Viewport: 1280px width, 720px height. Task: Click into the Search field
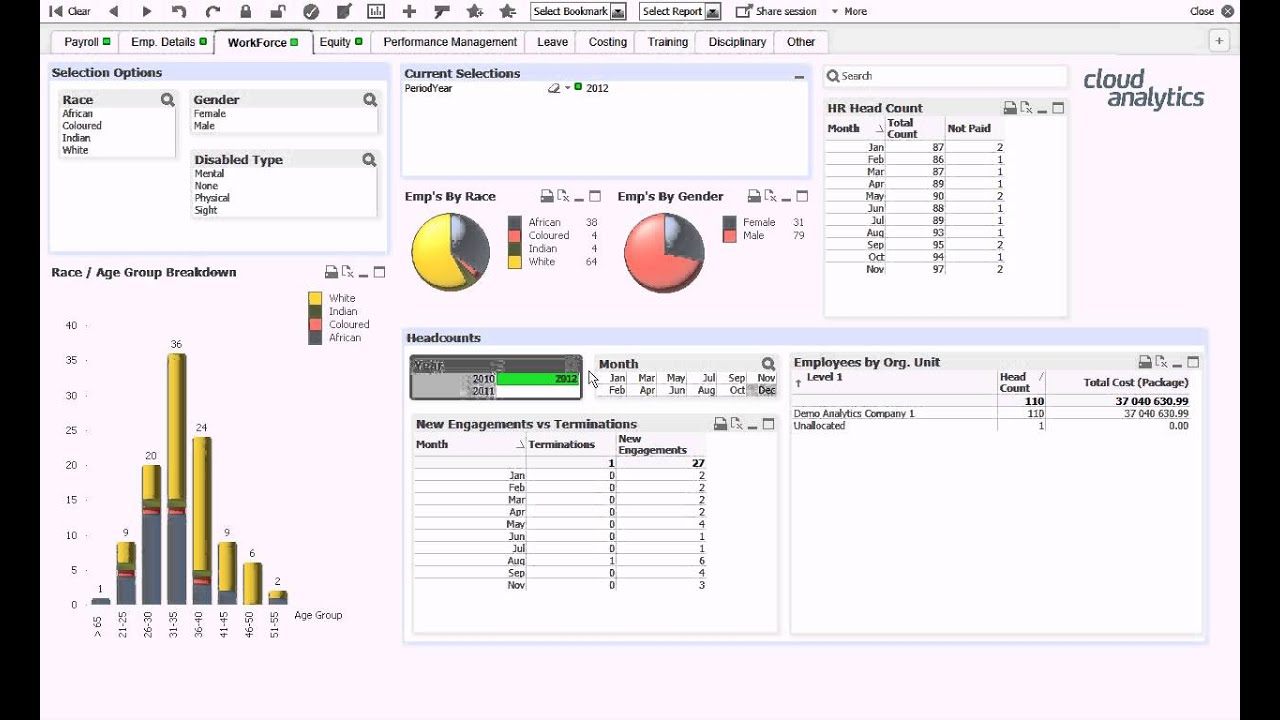945,76
